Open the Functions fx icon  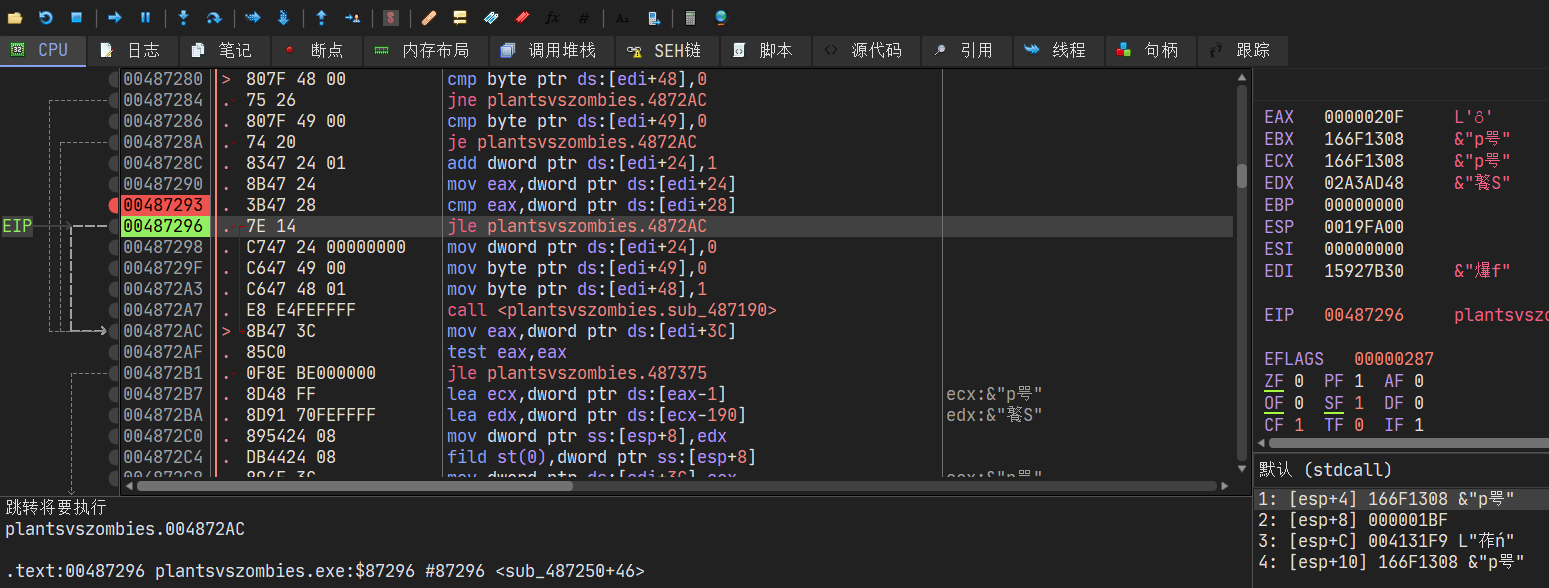pyautogui.click(x=552, y=18)
